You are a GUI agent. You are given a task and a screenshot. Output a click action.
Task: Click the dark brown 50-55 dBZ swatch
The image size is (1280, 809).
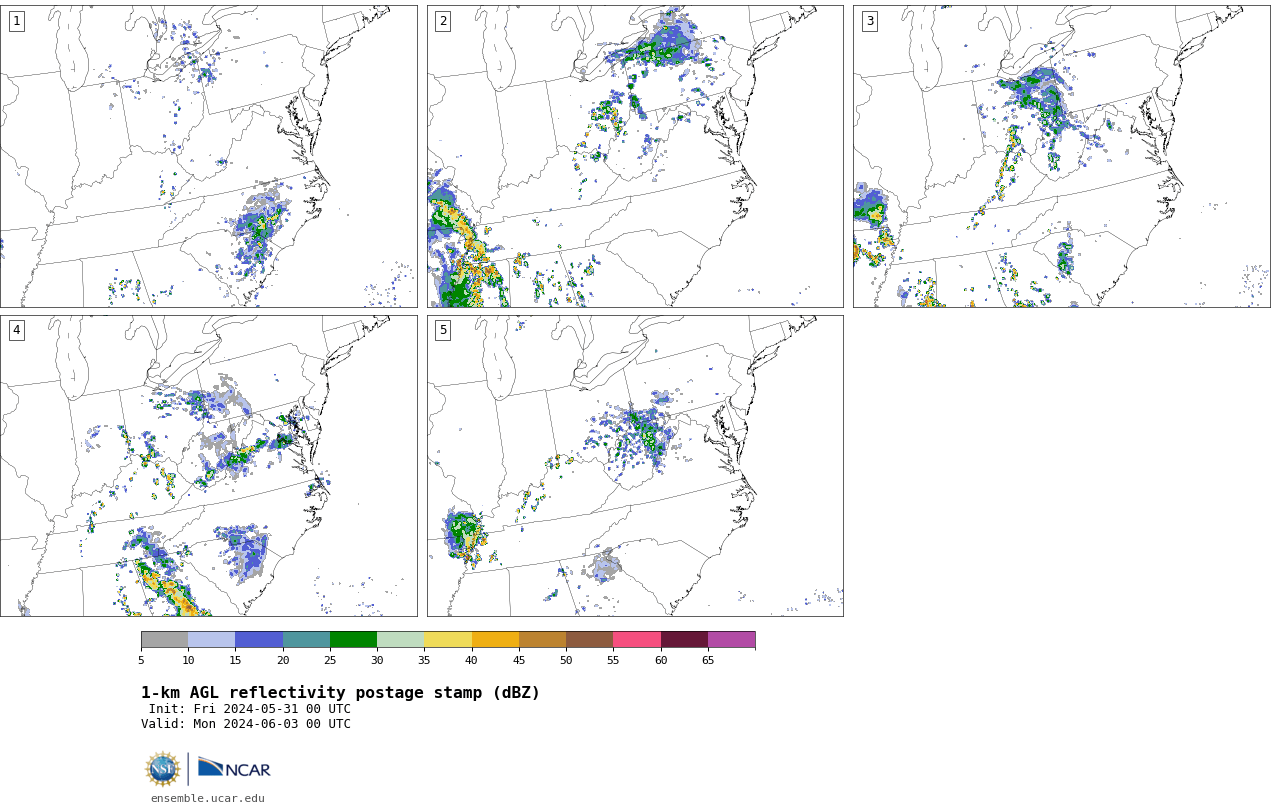[x=589, y=640]
